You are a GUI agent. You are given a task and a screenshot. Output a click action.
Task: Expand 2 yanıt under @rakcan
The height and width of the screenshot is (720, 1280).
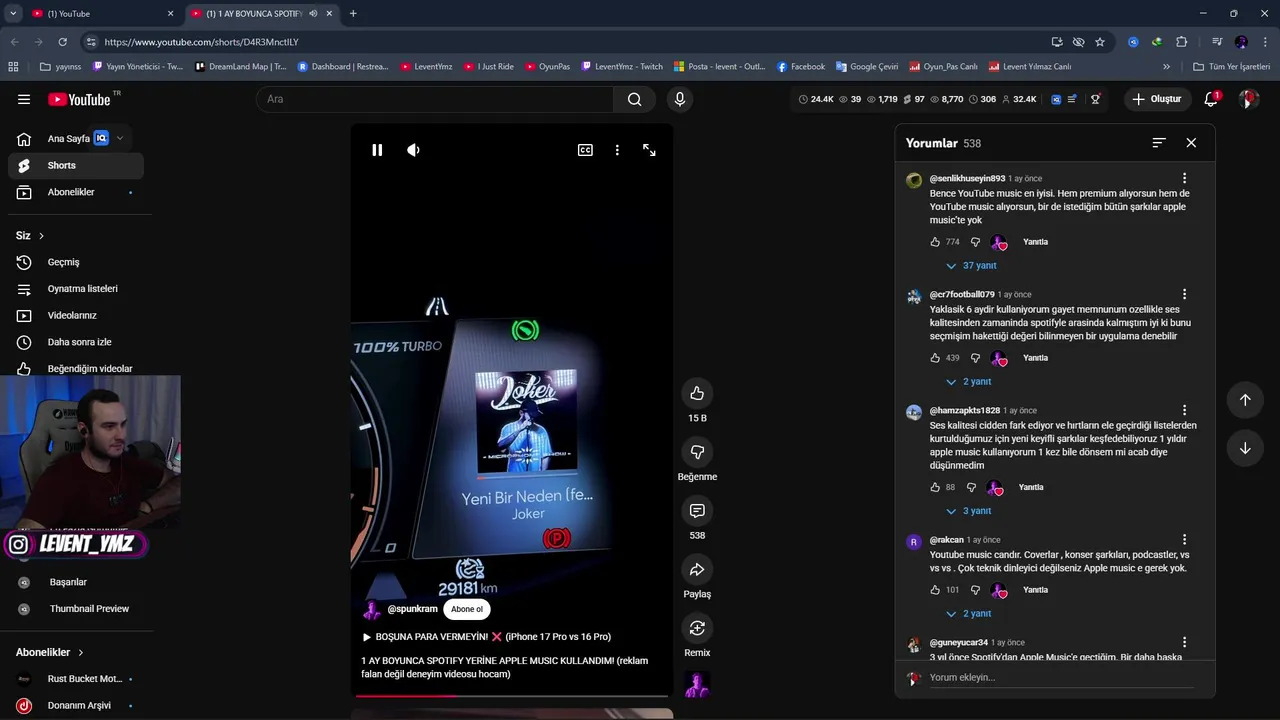[968, 614]
